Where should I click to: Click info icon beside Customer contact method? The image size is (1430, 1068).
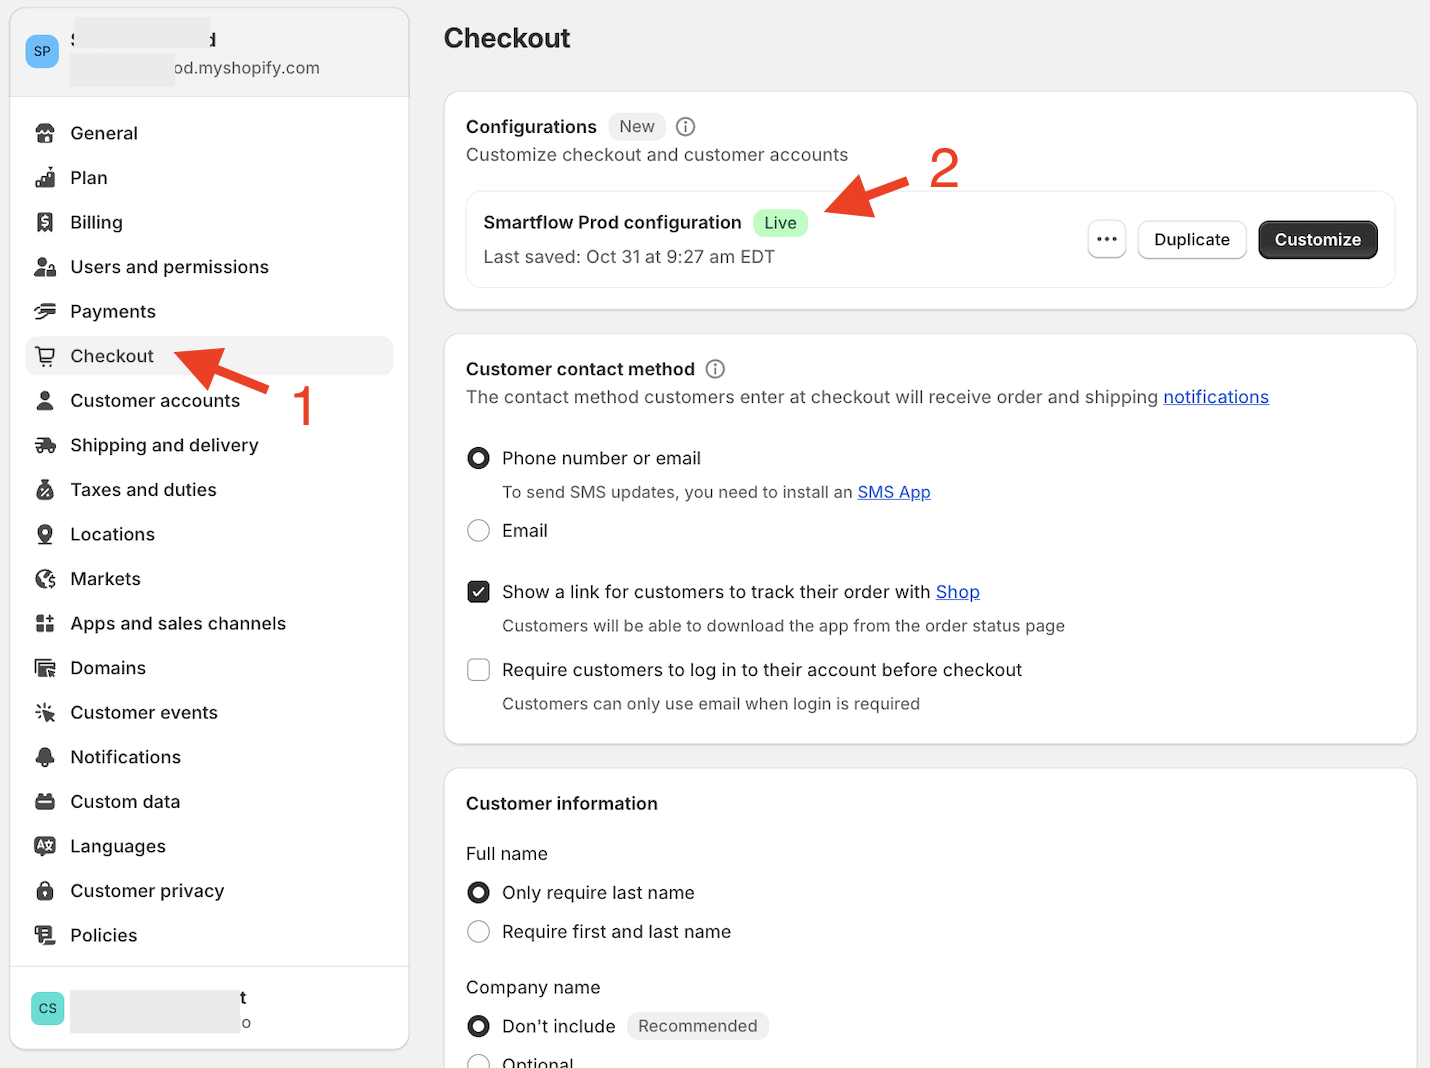715,369
